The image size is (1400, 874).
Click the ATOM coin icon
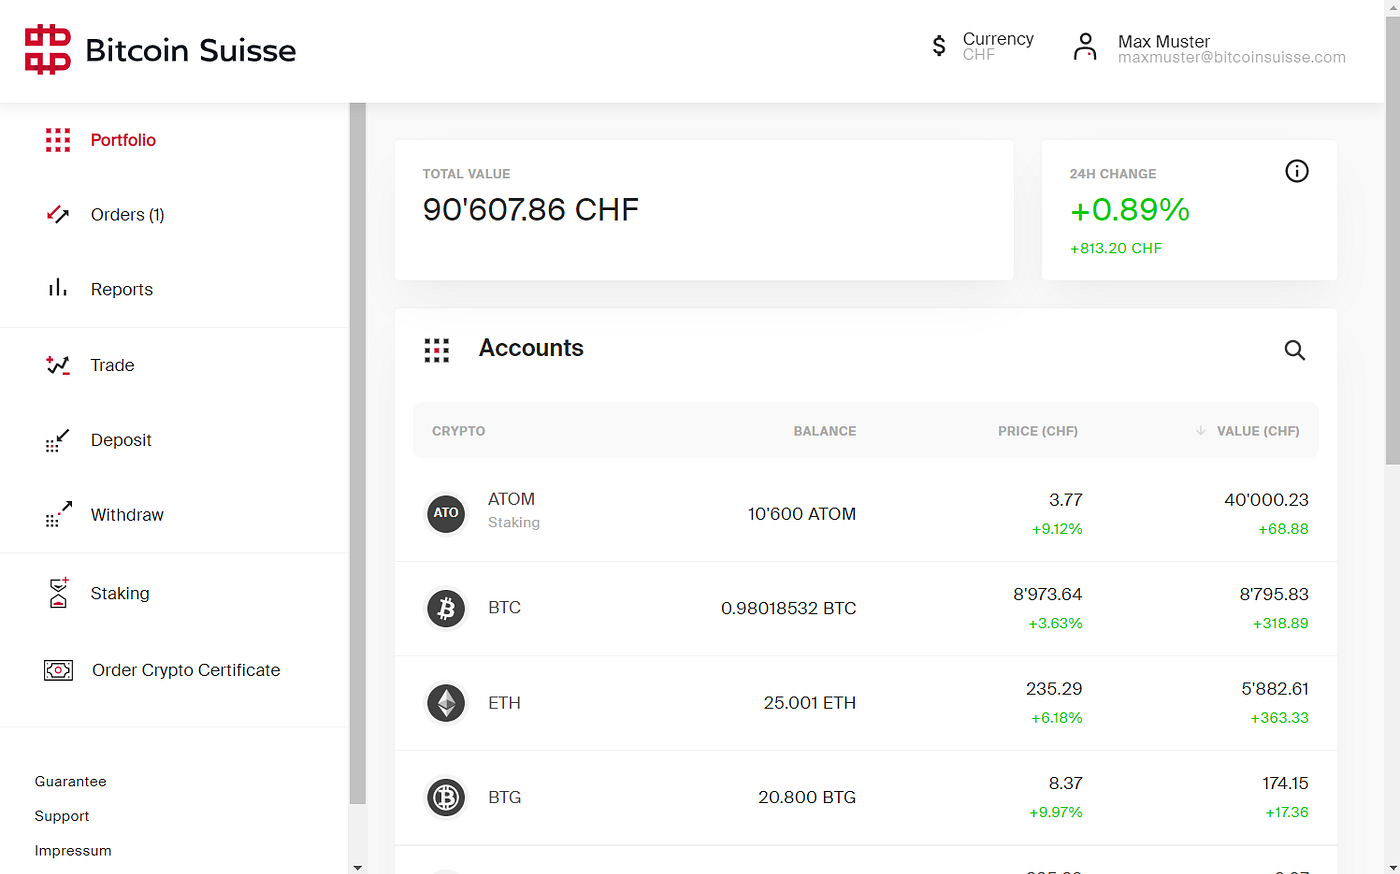coord(446,513)
